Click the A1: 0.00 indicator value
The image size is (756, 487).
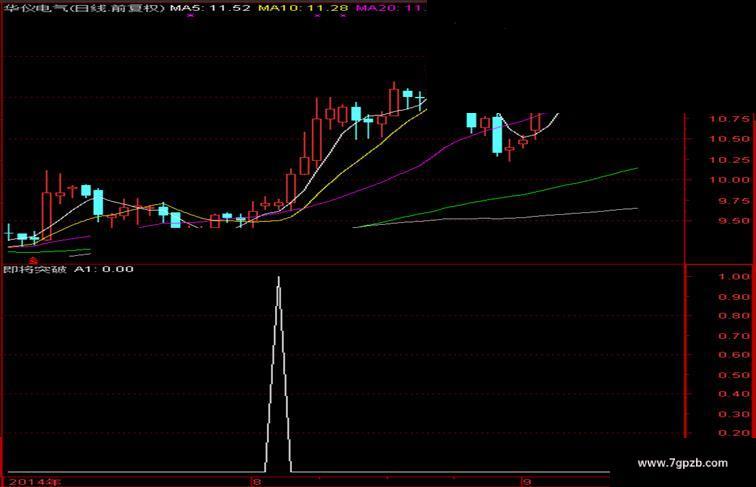click(x=104, y=269)
